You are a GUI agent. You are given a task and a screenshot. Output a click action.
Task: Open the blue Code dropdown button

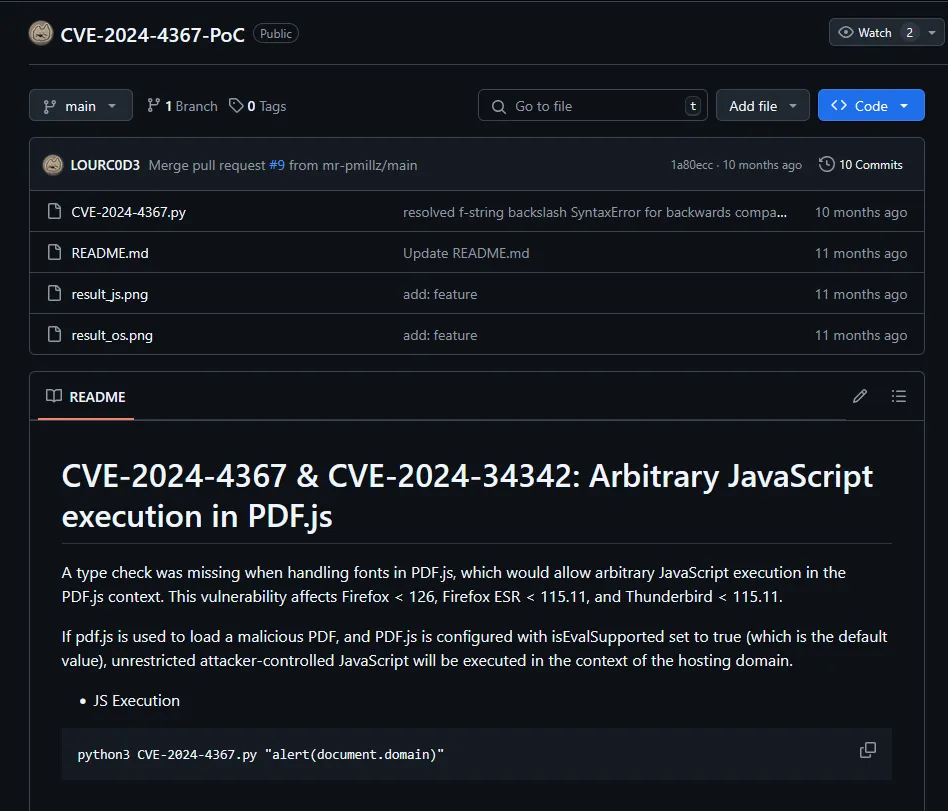point(871,106)
